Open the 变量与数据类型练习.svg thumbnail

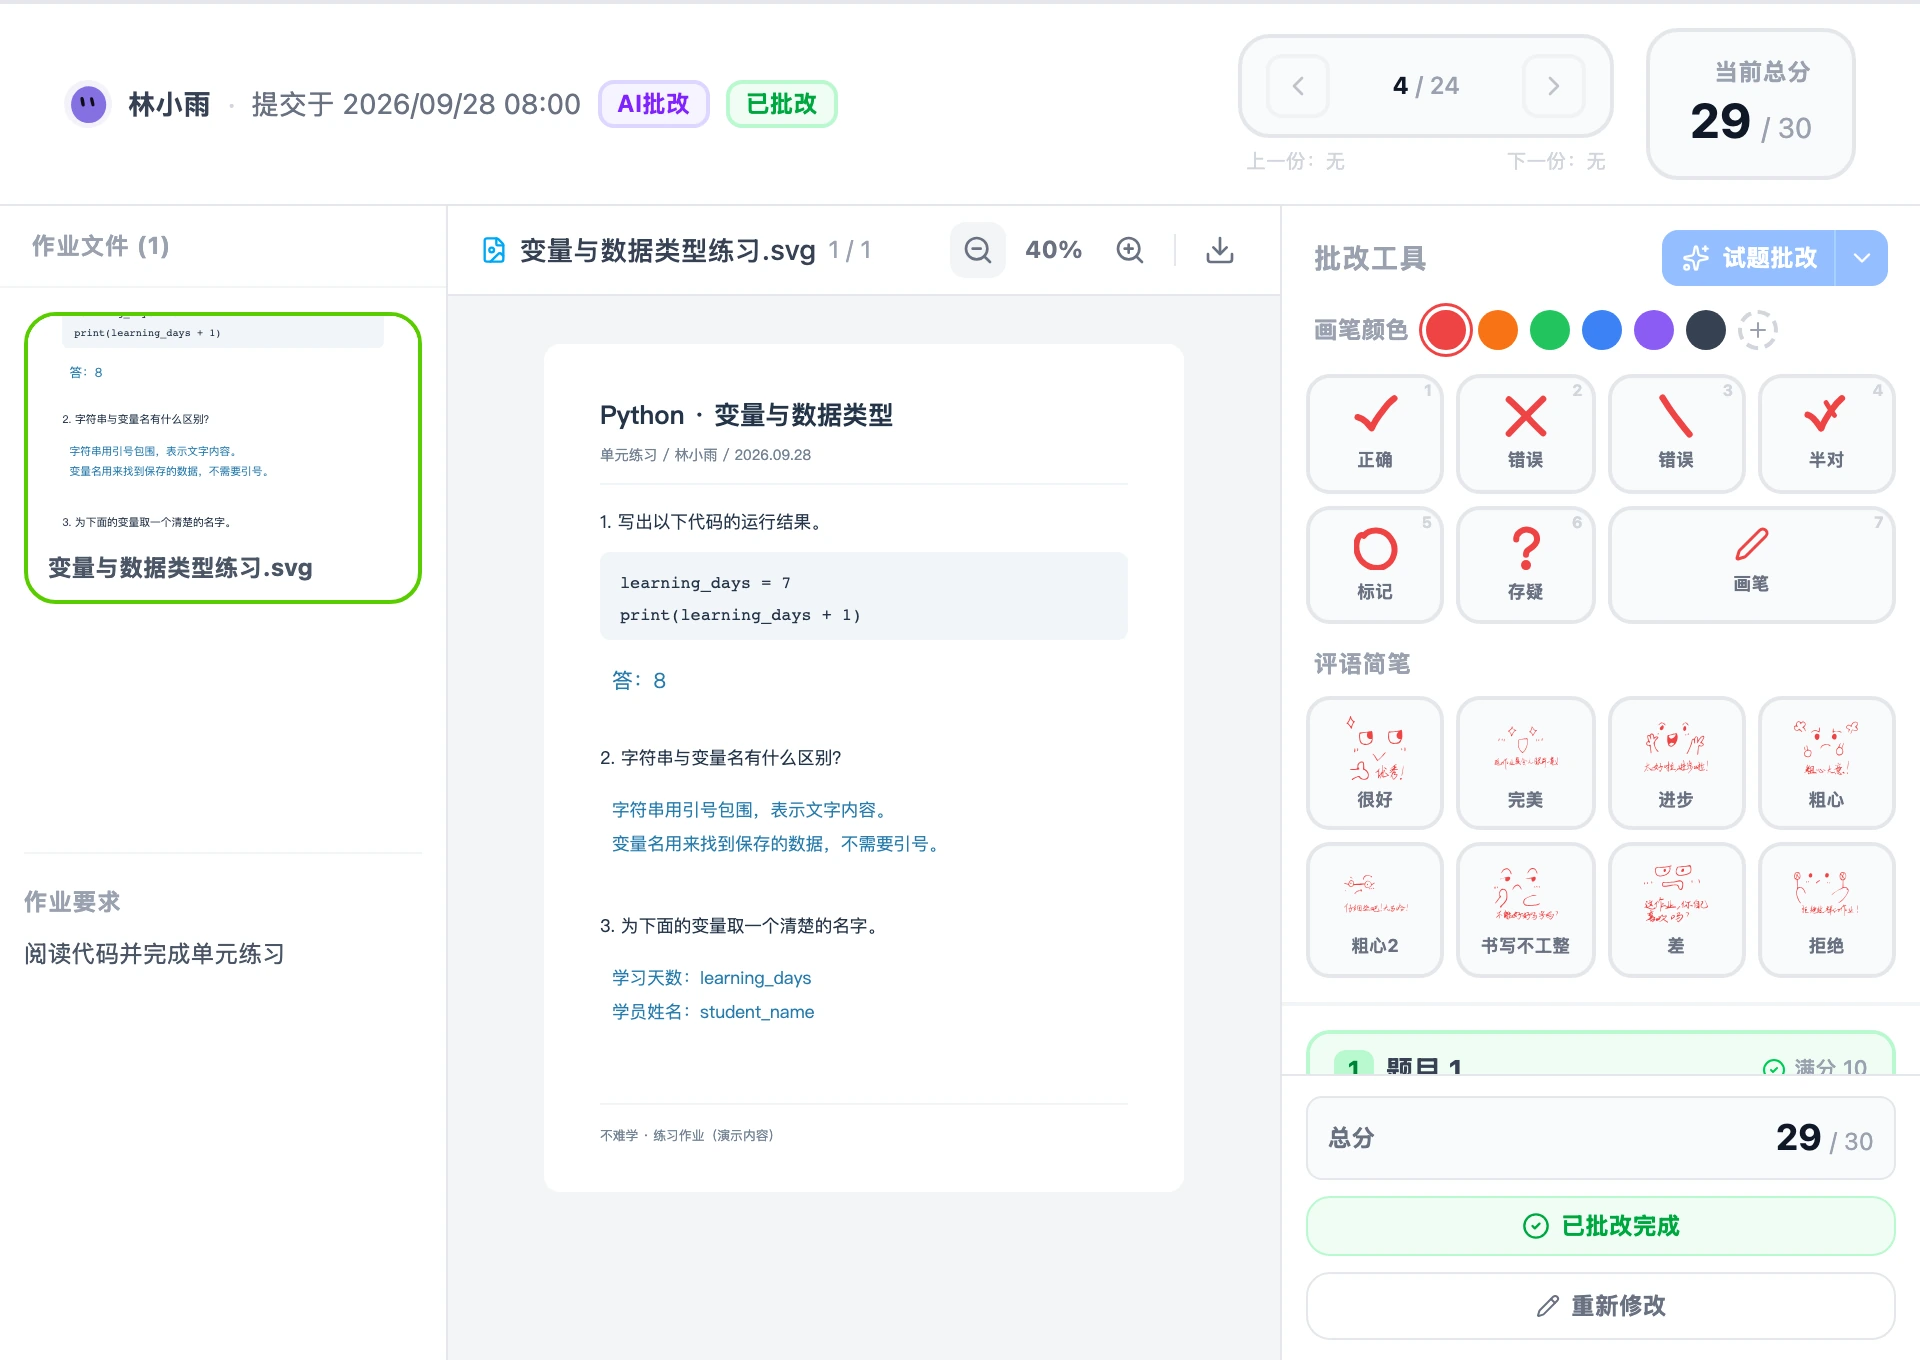[x=223, y=458]
